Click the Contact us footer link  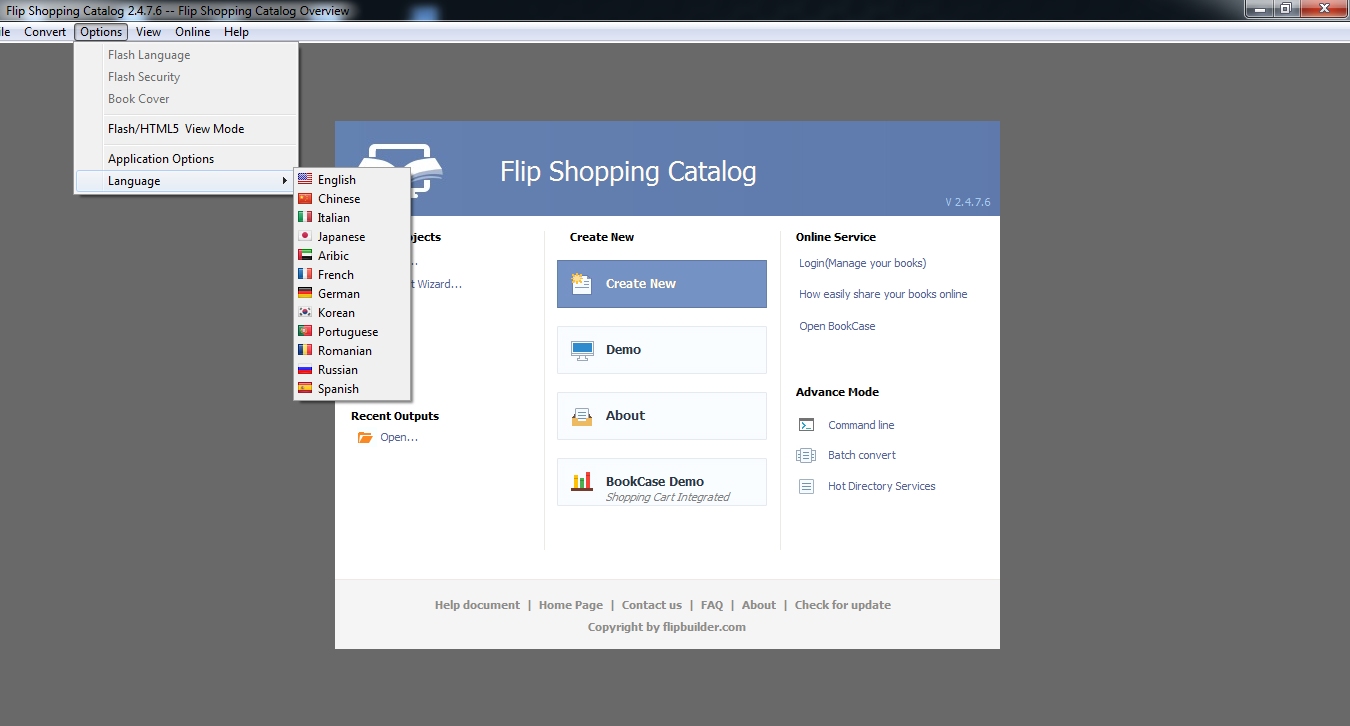coord(652,605)
